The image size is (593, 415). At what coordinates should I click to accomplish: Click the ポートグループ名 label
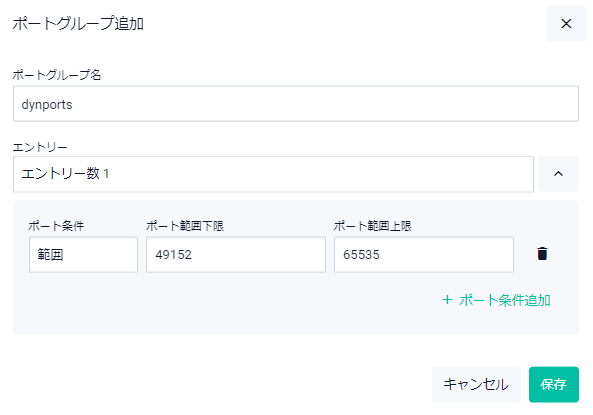click(x=57, y=75)
